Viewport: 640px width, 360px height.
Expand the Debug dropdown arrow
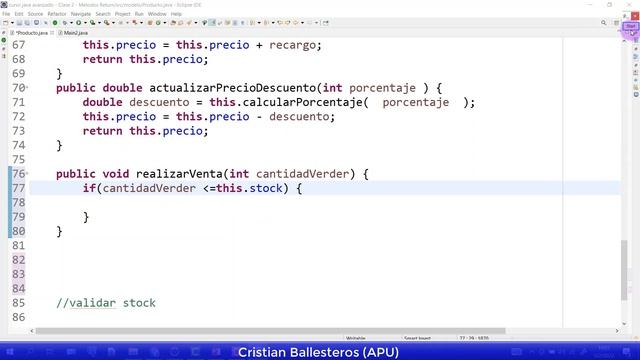pyautogui.click(x=71, y=23)
